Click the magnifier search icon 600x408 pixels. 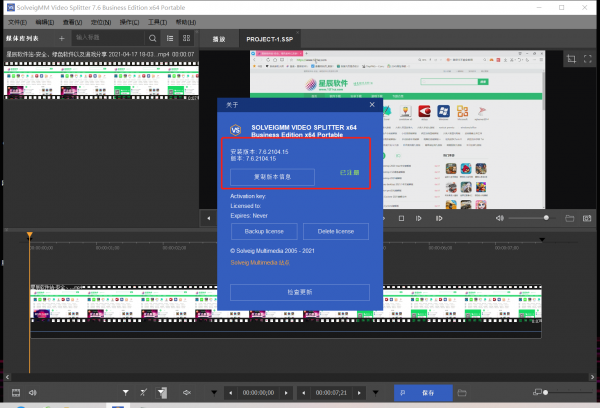[152, 38]
